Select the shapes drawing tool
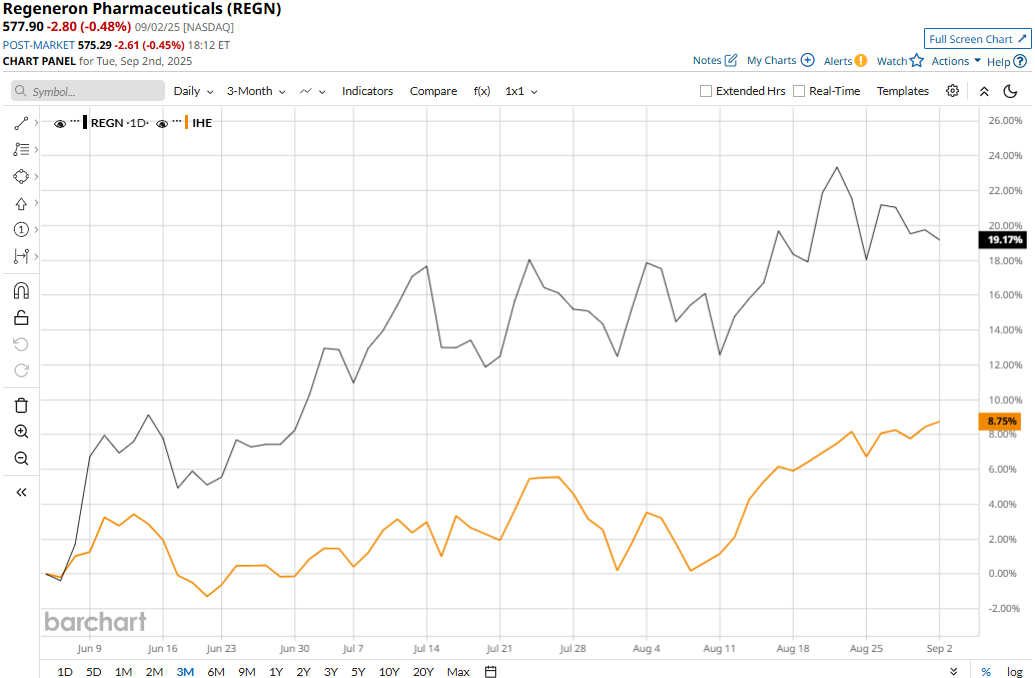Image resolution: width=1035 pixels, height=678 pixels. [21, 176]
